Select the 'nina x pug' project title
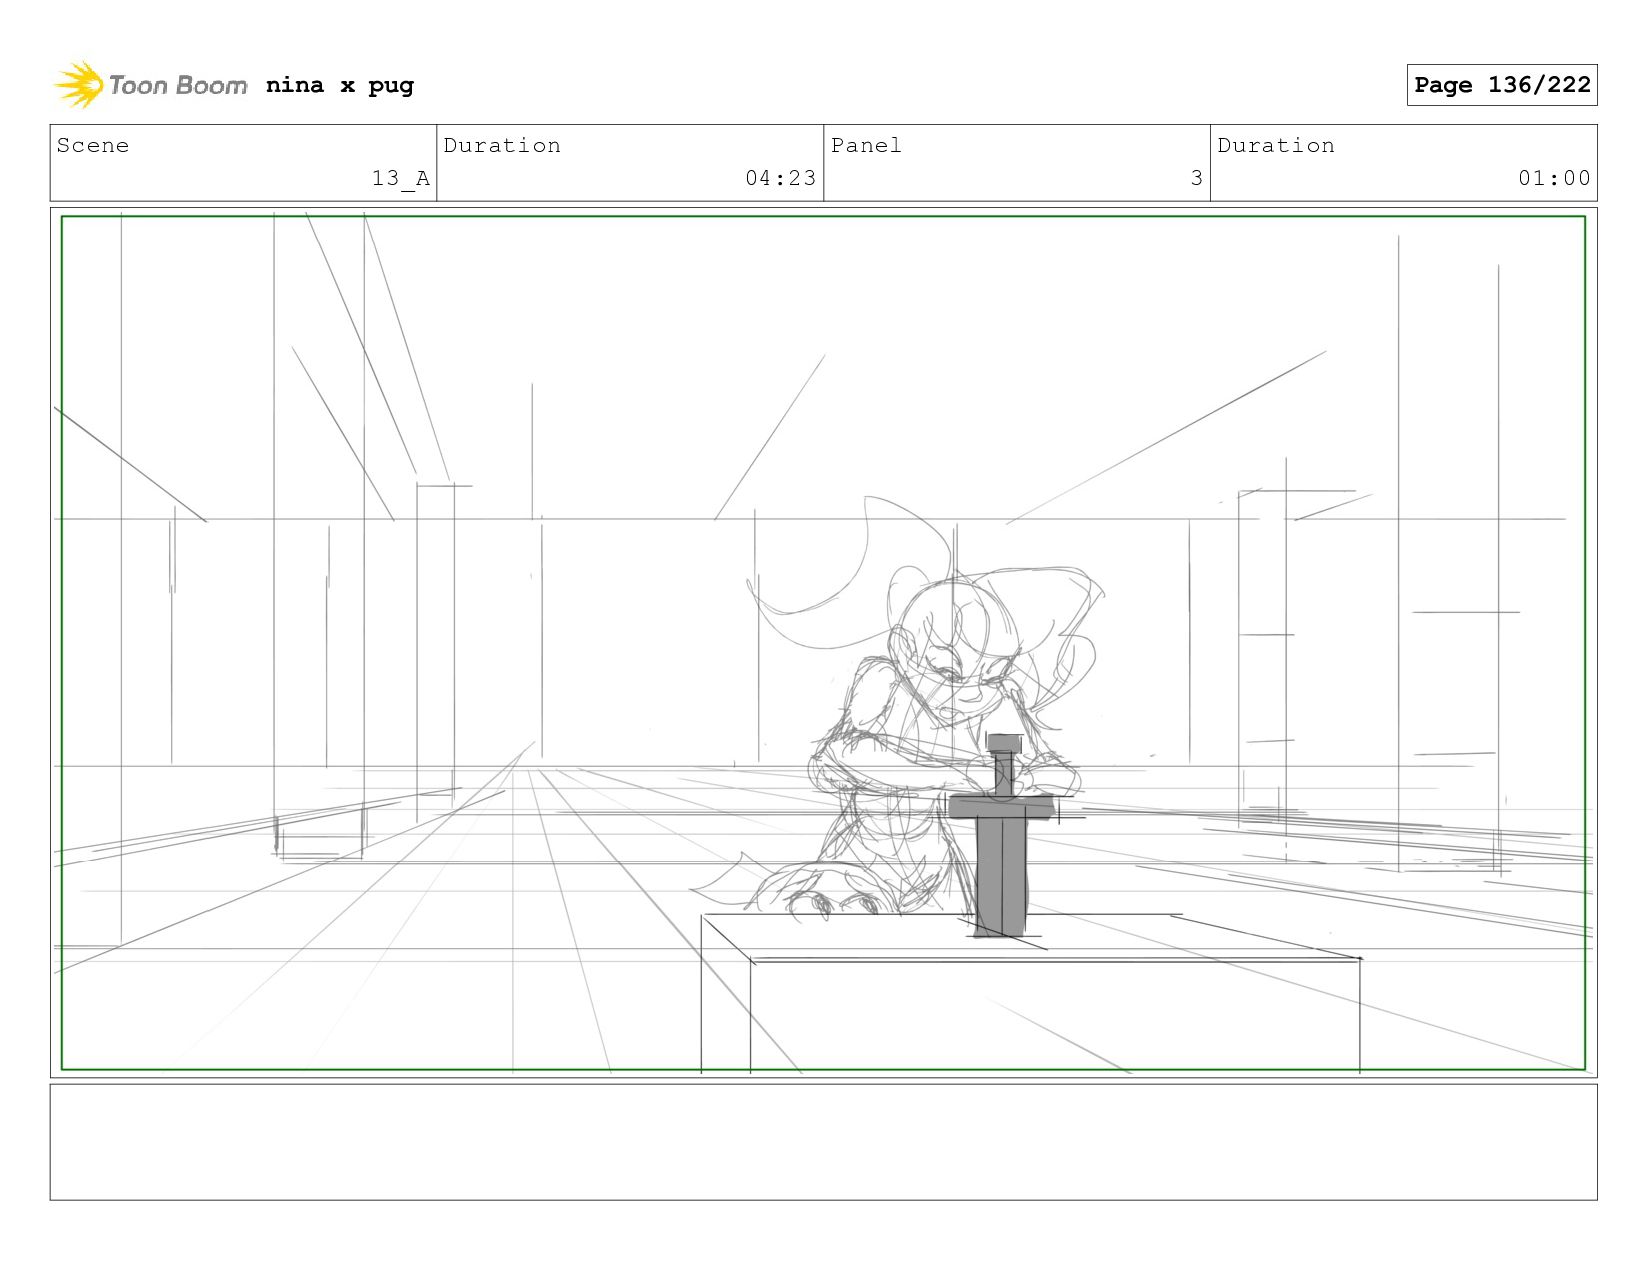This screenshot has height=1275, width=1650. pyautogui.click(x=340, y=85)
